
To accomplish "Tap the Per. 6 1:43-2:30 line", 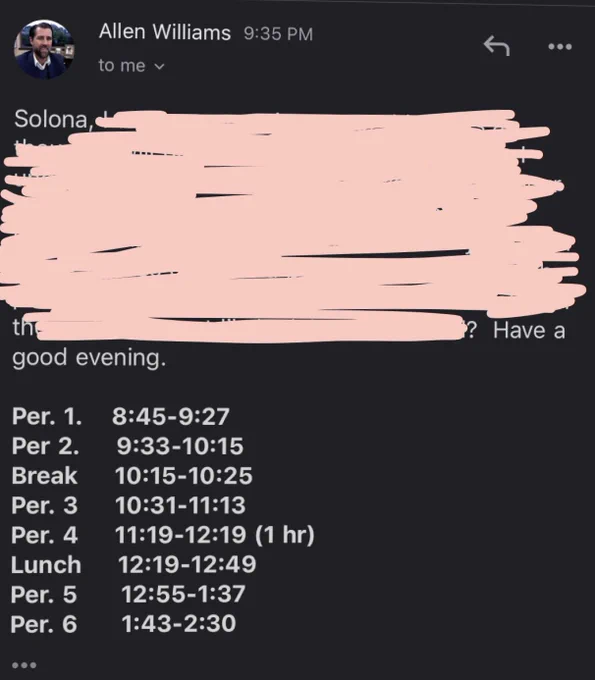I will (x=123, y=624).
